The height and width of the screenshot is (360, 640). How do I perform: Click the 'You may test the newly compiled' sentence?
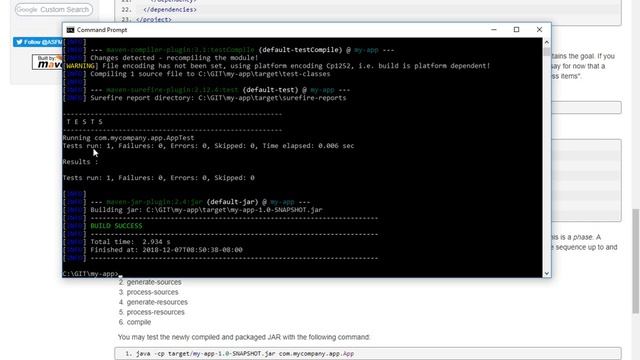[x=244, y=337]
